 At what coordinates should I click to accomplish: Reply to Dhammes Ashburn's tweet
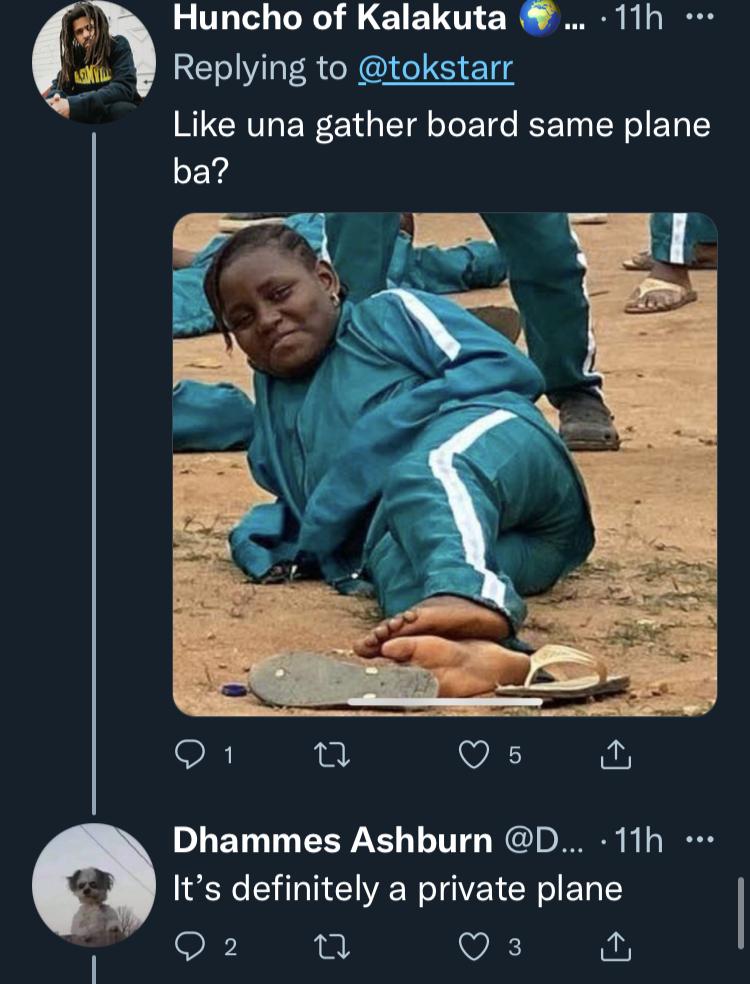click(189, 947)
